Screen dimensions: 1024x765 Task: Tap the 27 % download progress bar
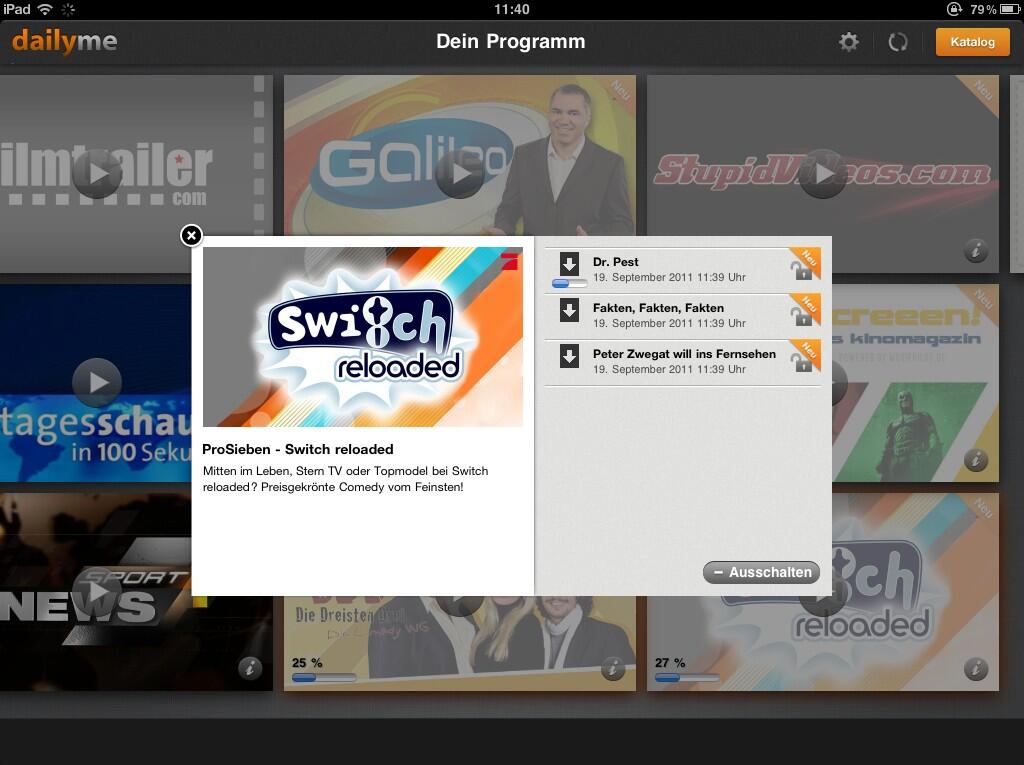tap(687, 678)
